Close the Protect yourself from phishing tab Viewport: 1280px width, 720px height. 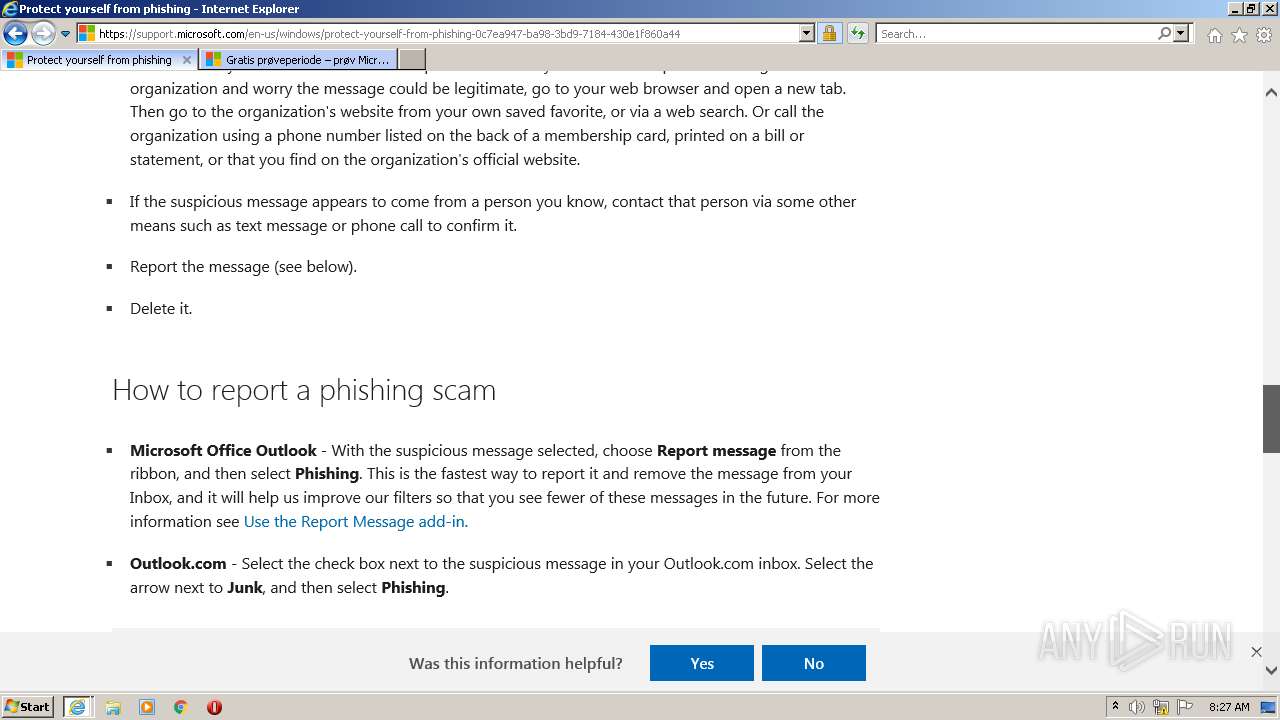point(186,60)
